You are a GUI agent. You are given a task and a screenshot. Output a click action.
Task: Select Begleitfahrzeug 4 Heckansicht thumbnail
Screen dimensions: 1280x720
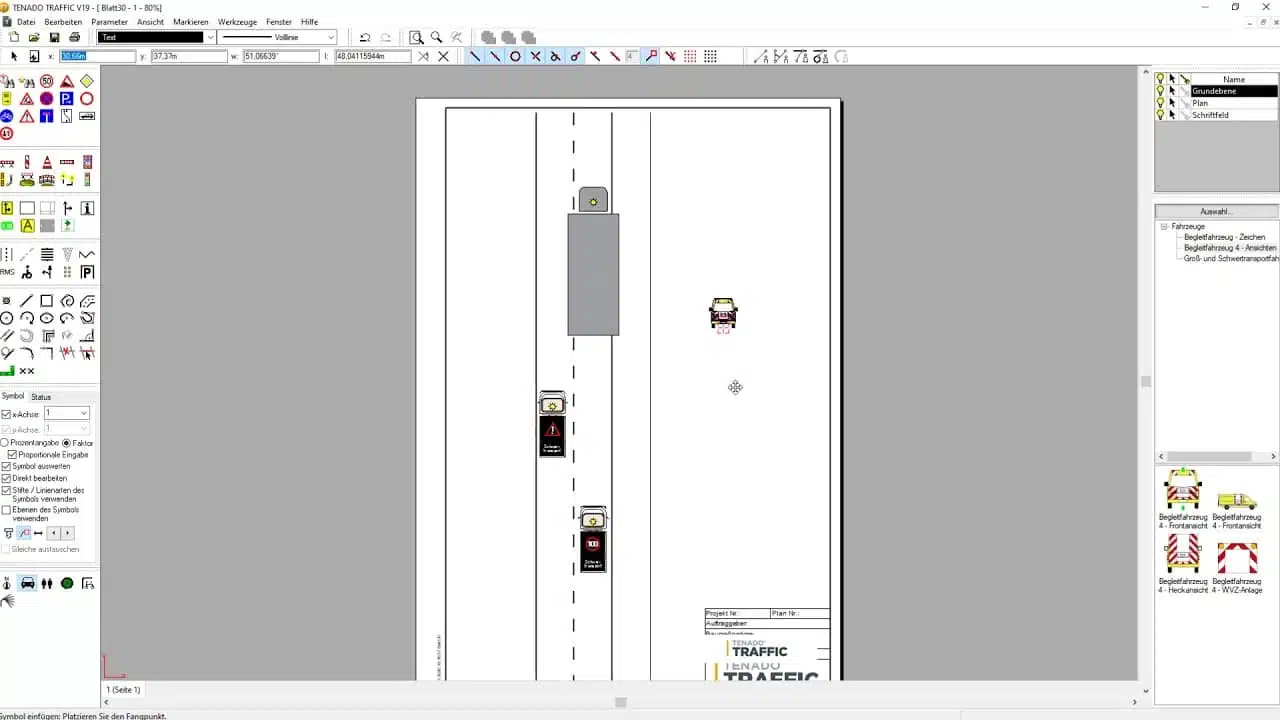pyautogui.click(x=1183, y=563)
